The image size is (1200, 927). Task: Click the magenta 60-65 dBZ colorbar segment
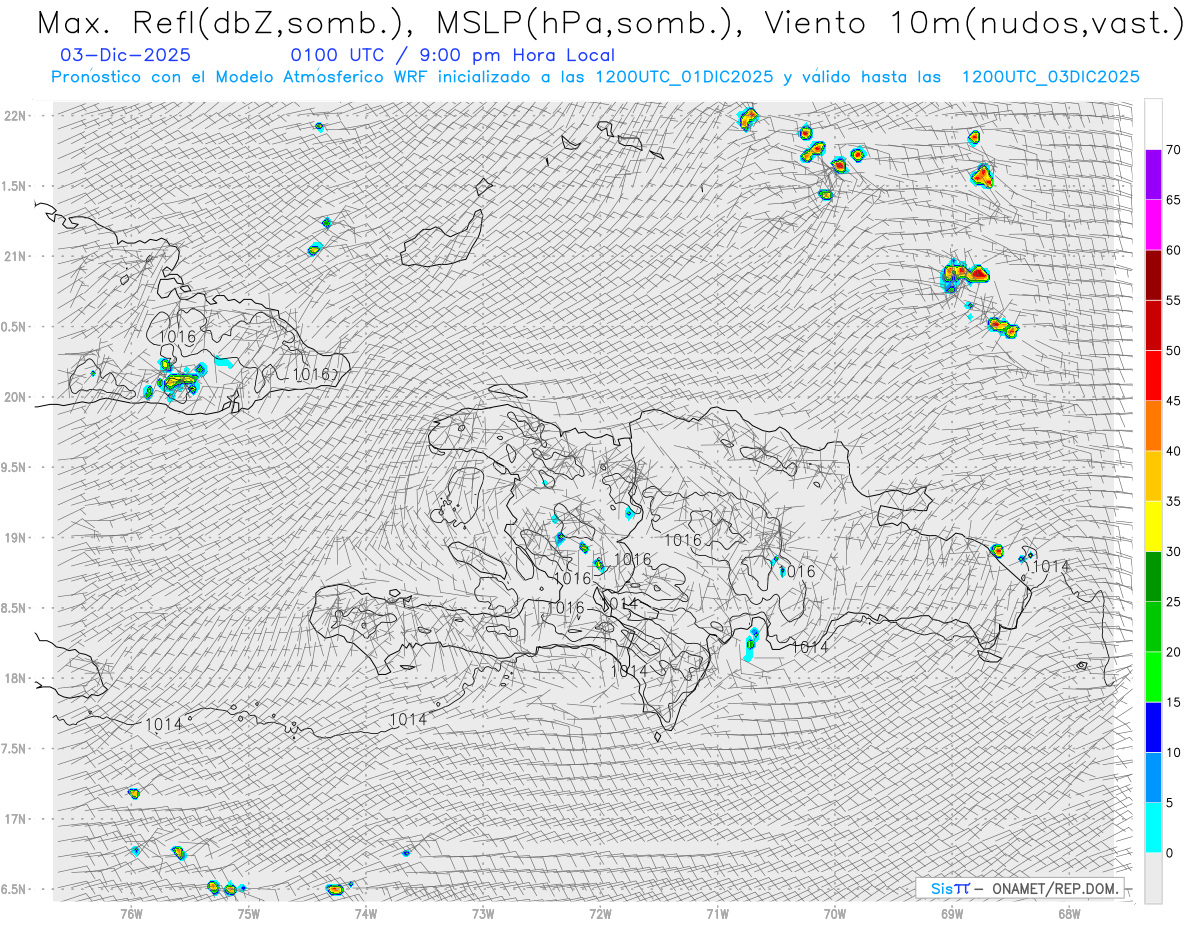coord(1153,225)
